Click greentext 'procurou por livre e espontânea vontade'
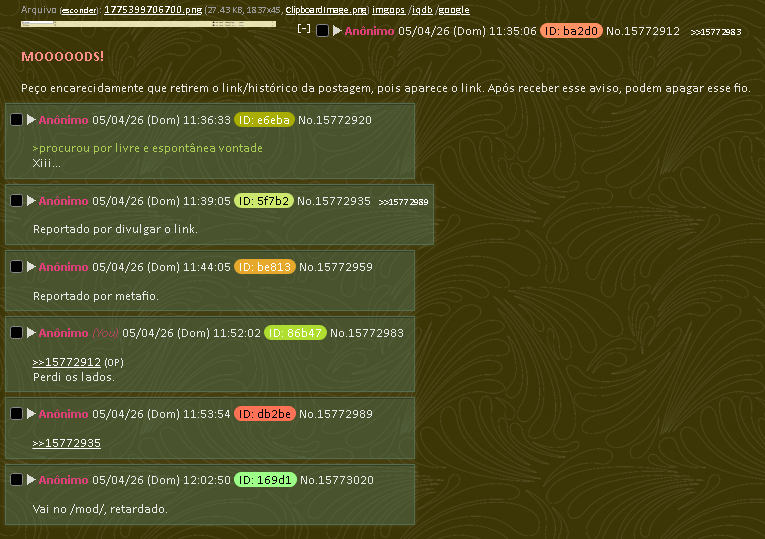The image size is (765, 539). coord(147,148)
